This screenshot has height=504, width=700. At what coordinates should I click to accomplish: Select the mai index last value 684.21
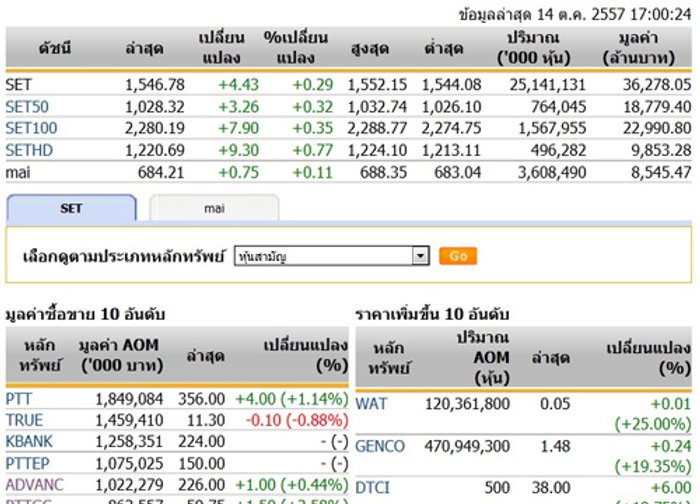click(161, 172)
